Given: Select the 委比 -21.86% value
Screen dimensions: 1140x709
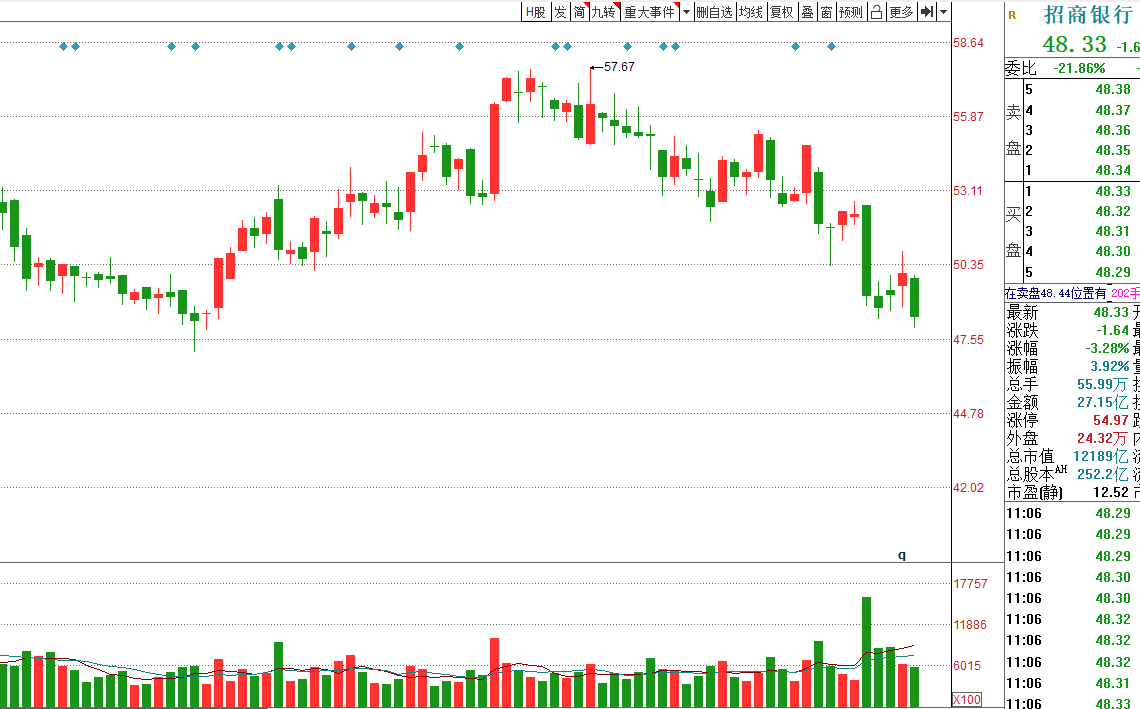Looking at the screenshot, I should click(x=1080, y=68).
